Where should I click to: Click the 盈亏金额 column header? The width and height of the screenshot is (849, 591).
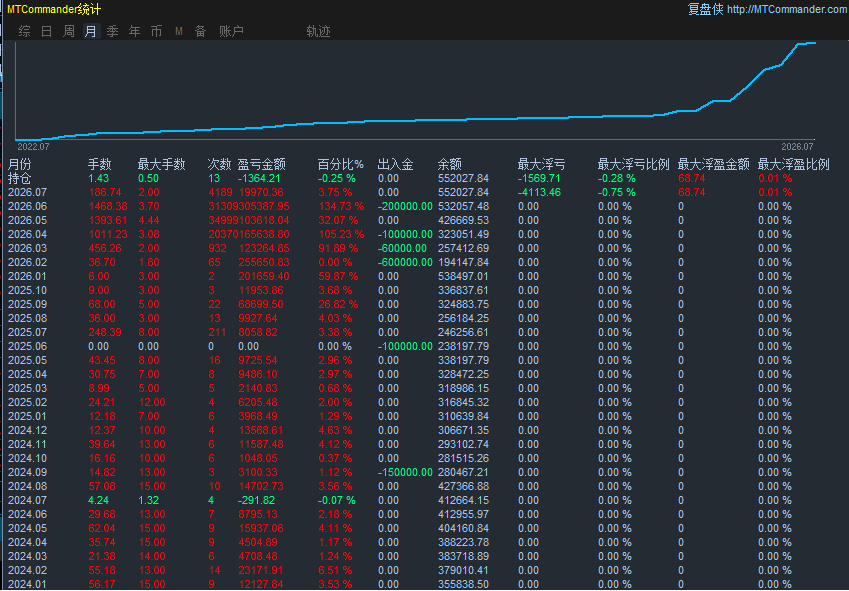[x=262, y=164]
